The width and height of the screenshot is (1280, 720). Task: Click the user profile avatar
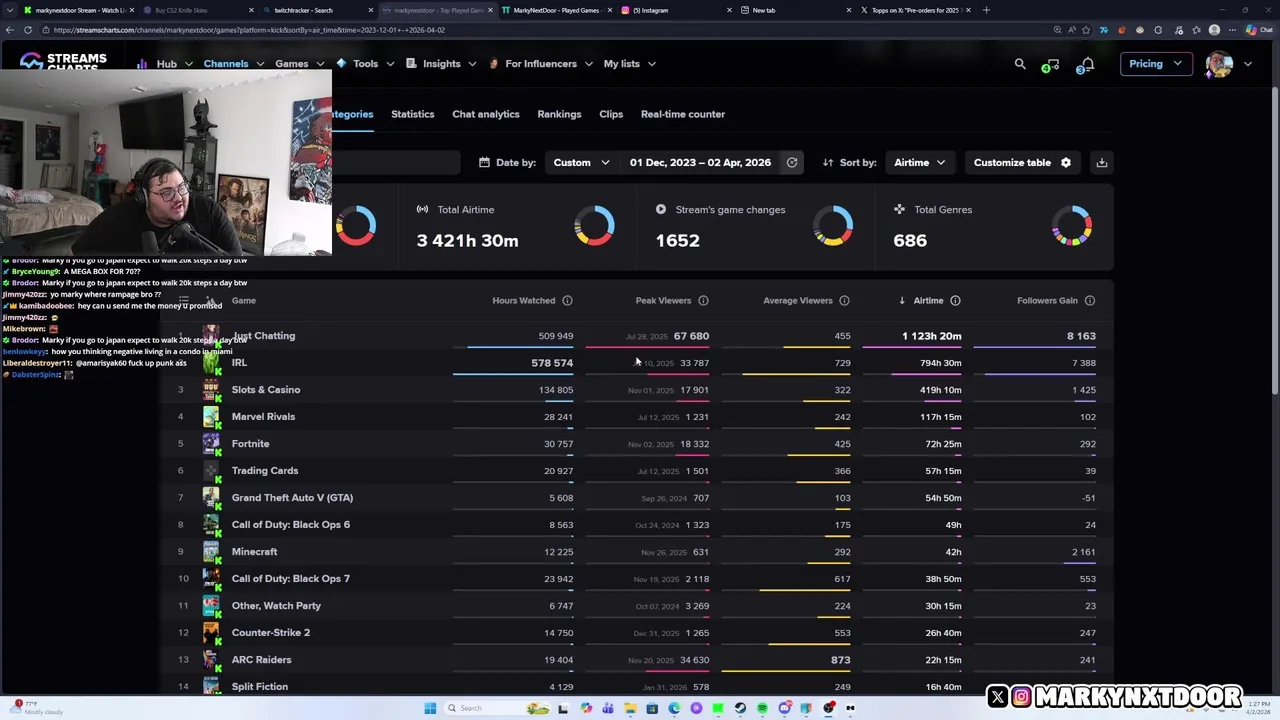tap(1219, 64)
